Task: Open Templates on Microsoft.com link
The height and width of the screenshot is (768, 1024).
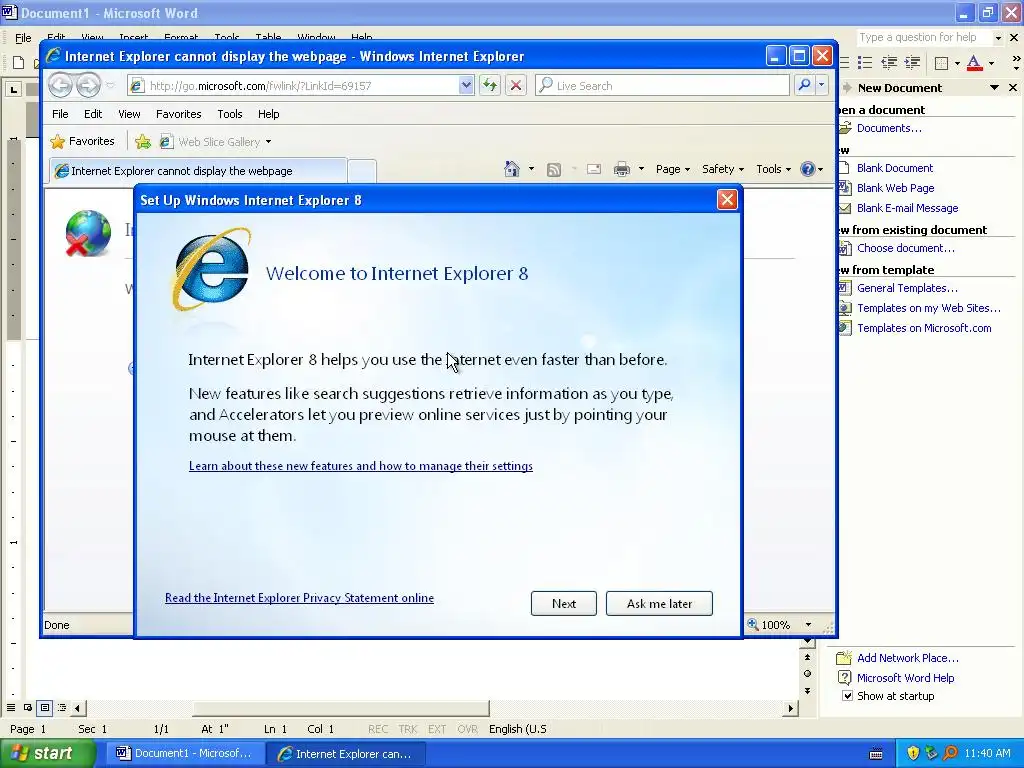Action: pyautogui.click(x=924, y=328)
